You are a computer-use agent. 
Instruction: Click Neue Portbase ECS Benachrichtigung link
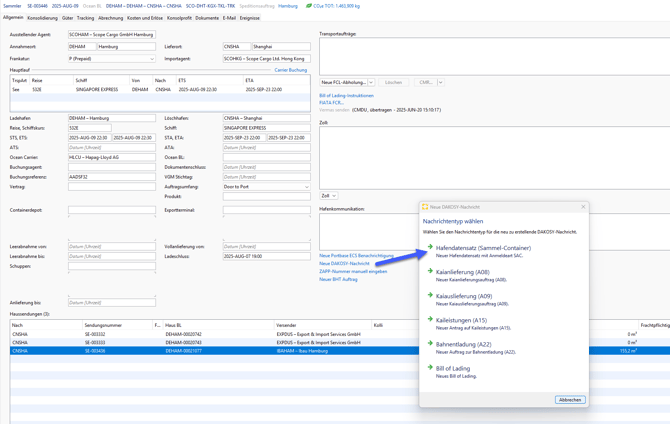(356, 256)
